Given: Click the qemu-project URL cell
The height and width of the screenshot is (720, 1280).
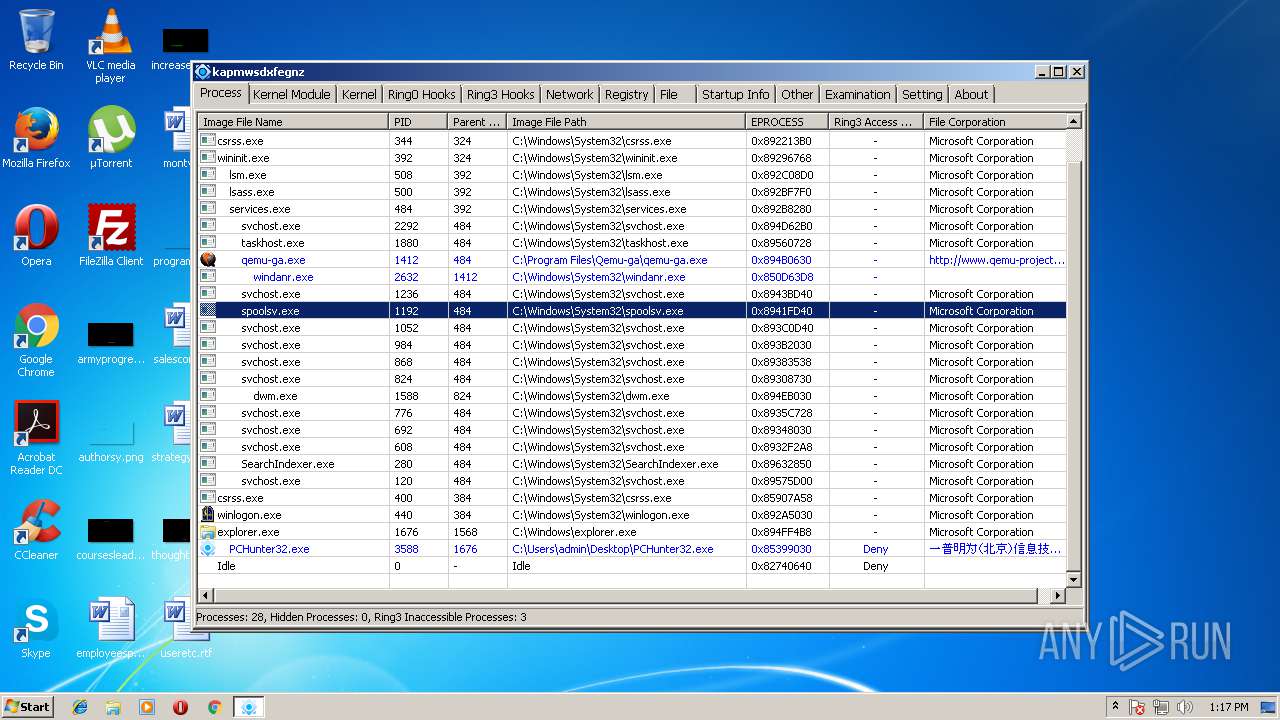Looking at the screenshot, I should point(996,260).
